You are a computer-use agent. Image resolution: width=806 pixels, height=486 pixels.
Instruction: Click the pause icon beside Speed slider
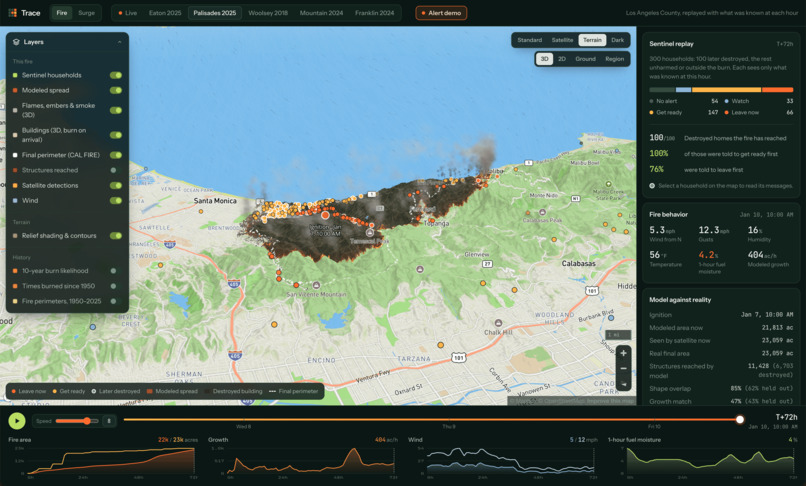point(109,421)
